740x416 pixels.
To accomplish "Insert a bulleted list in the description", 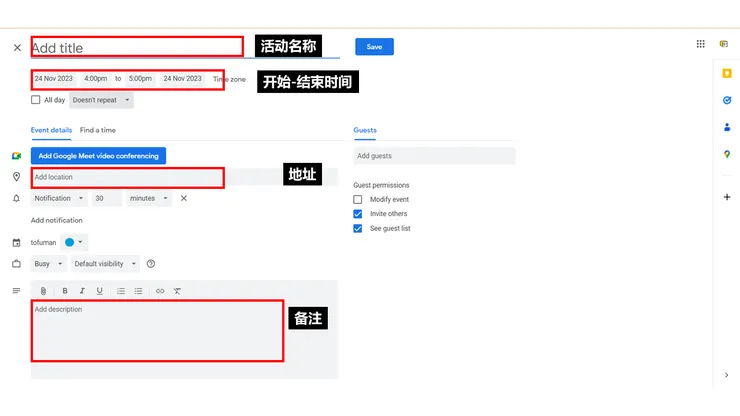I will coord(138,291).
